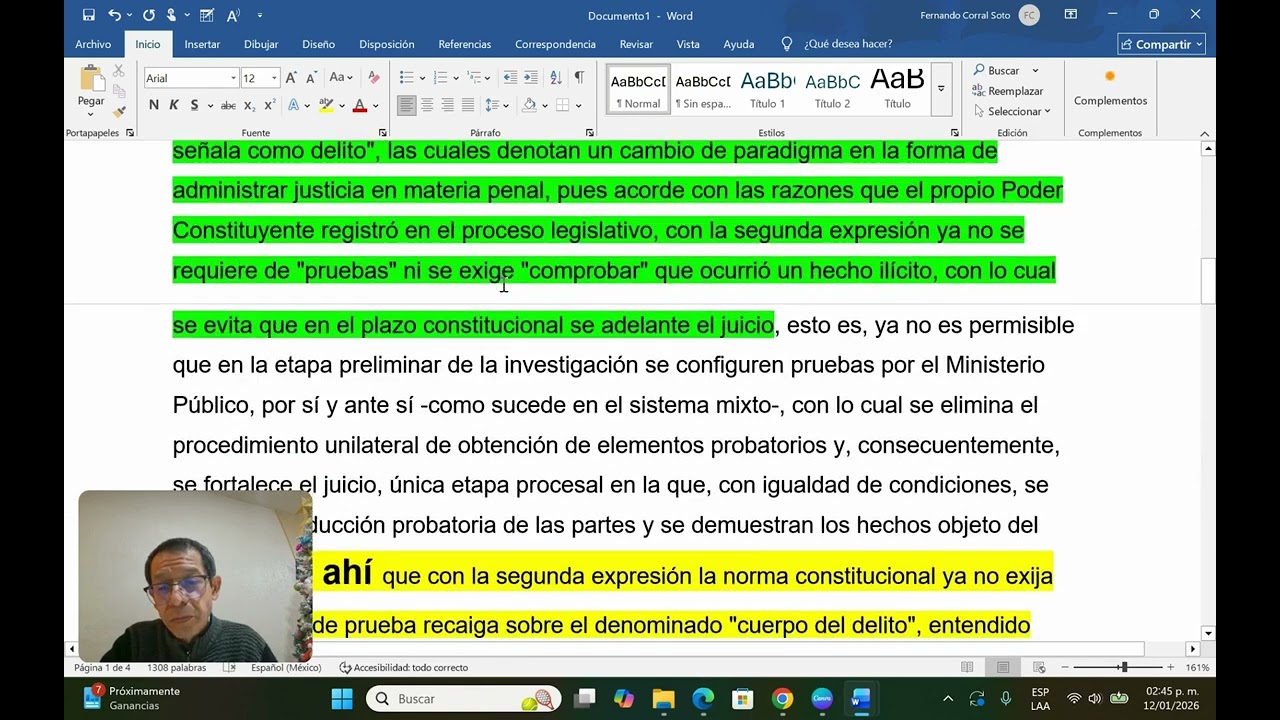Open Word from the Windows taskbar
The image size is (1280, 720).
point(860,699)
